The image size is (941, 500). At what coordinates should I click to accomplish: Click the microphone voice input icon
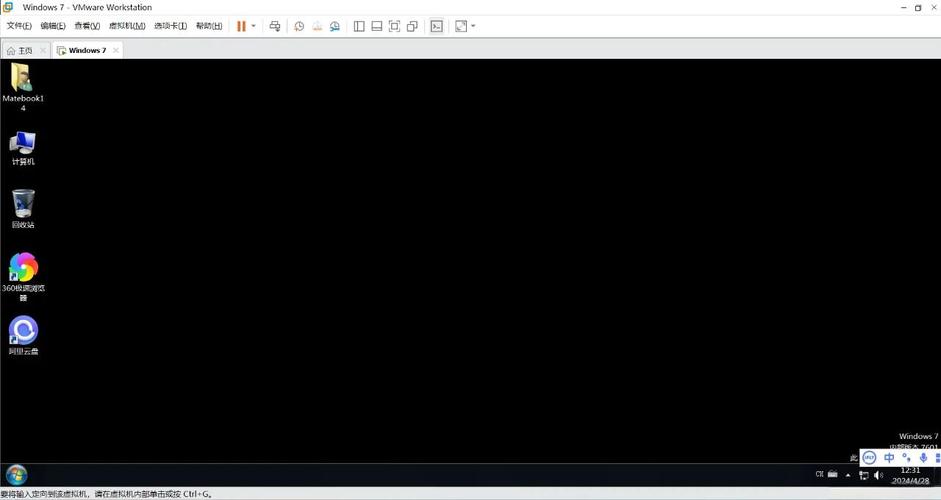click(924, 458)
